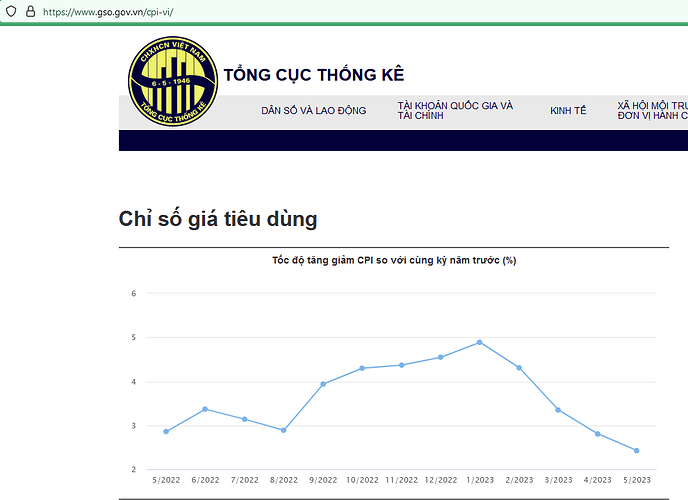Select the 7/2022 data point on chart
The width and height of the screenshot is (688, 500).
244,419
